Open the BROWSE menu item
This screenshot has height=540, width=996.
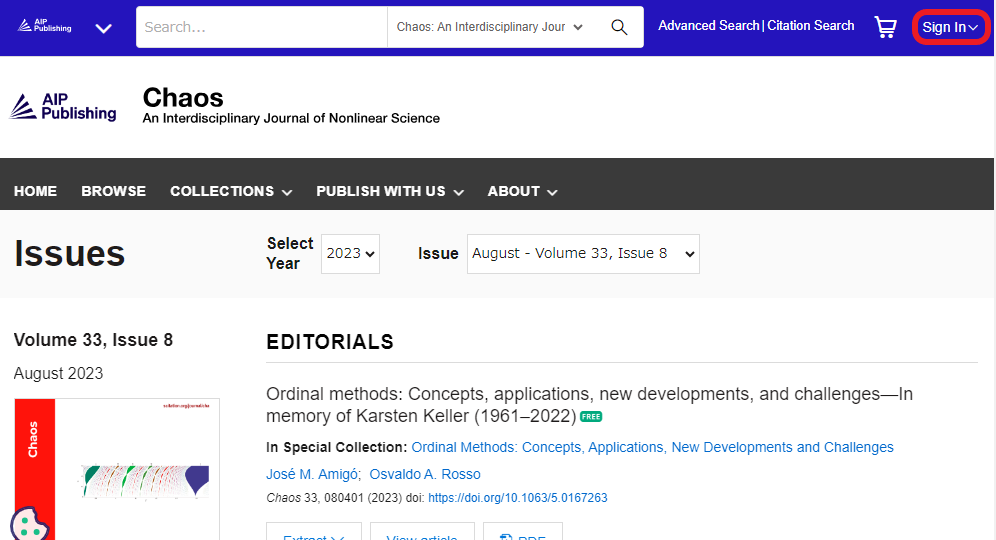tap(114, 191)
